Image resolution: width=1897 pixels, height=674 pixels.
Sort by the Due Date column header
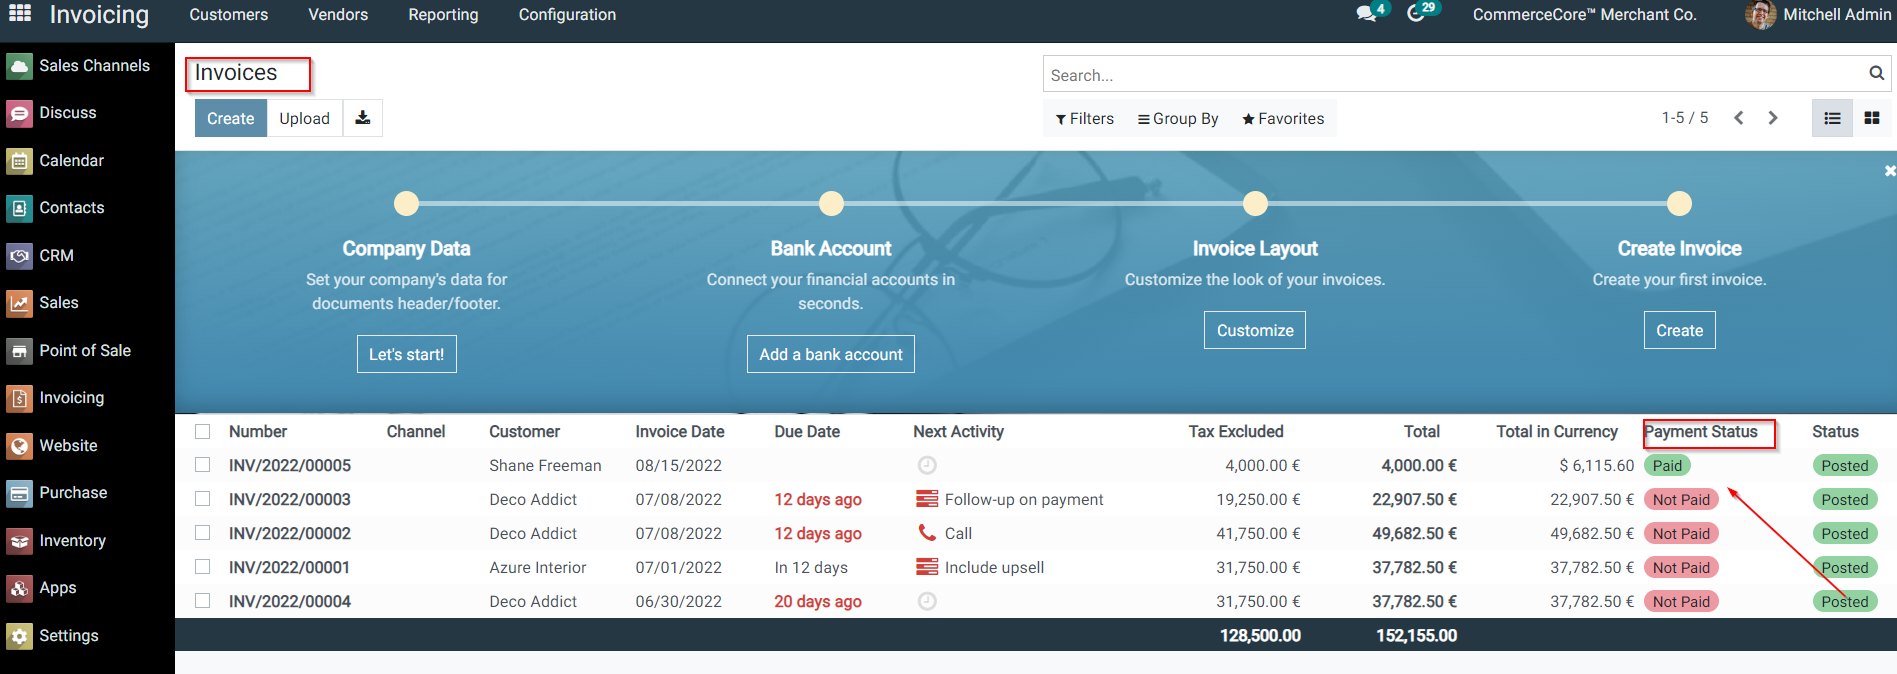(x=807, y=431)
